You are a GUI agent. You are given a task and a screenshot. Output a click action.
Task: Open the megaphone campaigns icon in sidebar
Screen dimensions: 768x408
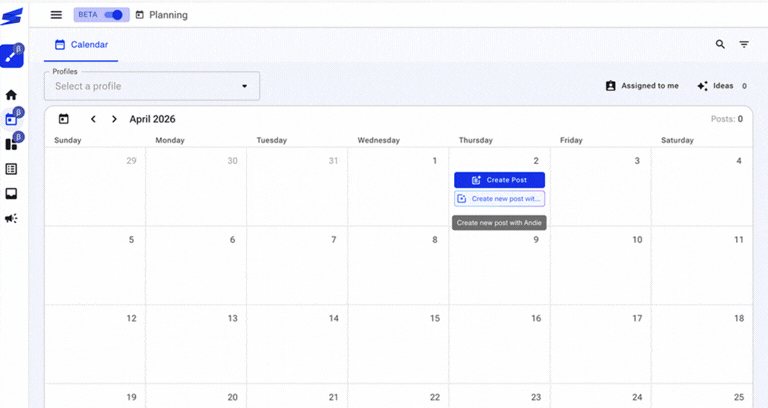(x=12, y=218)
